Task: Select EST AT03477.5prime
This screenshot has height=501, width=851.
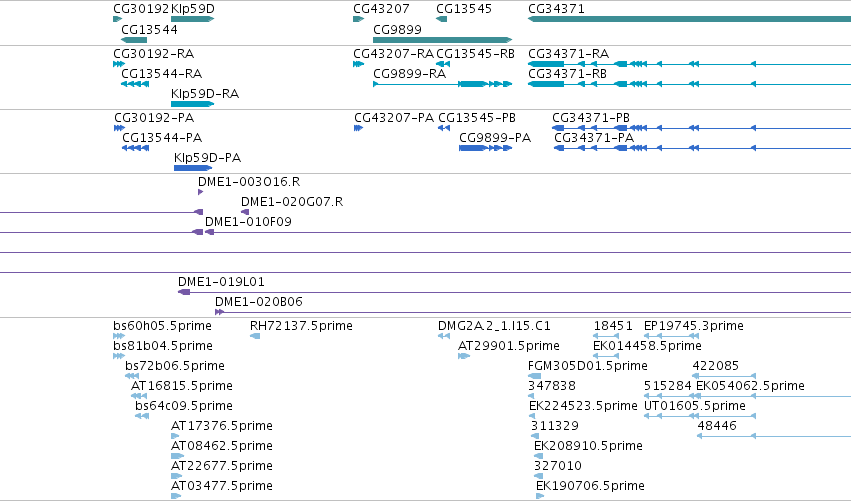Action: tap(222, 486)
